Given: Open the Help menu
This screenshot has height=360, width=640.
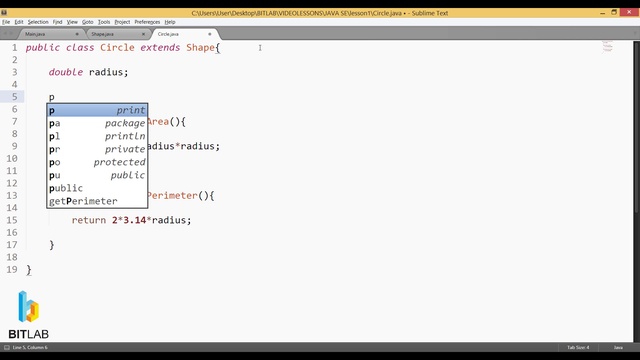Looking at the screenshot, I should pos(170,22).
